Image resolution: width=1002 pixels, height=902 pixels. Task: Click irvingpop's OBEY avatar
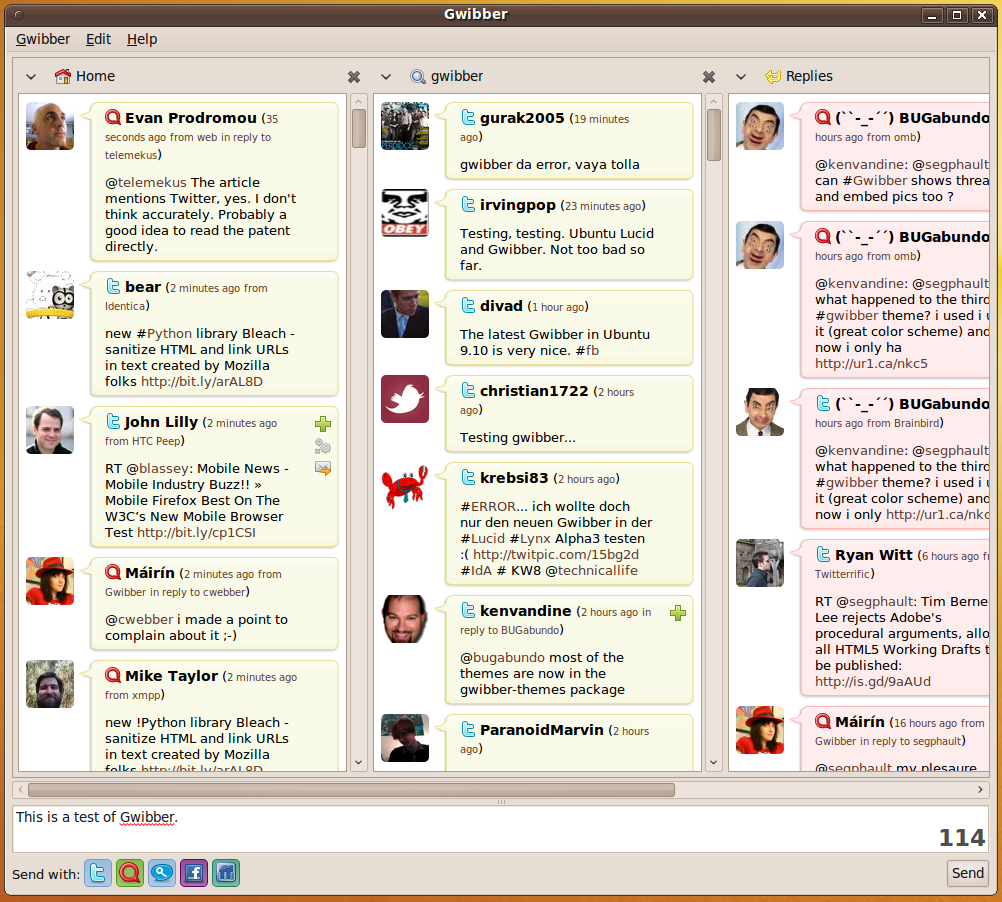pyautogui.click(x=405, y=213)
